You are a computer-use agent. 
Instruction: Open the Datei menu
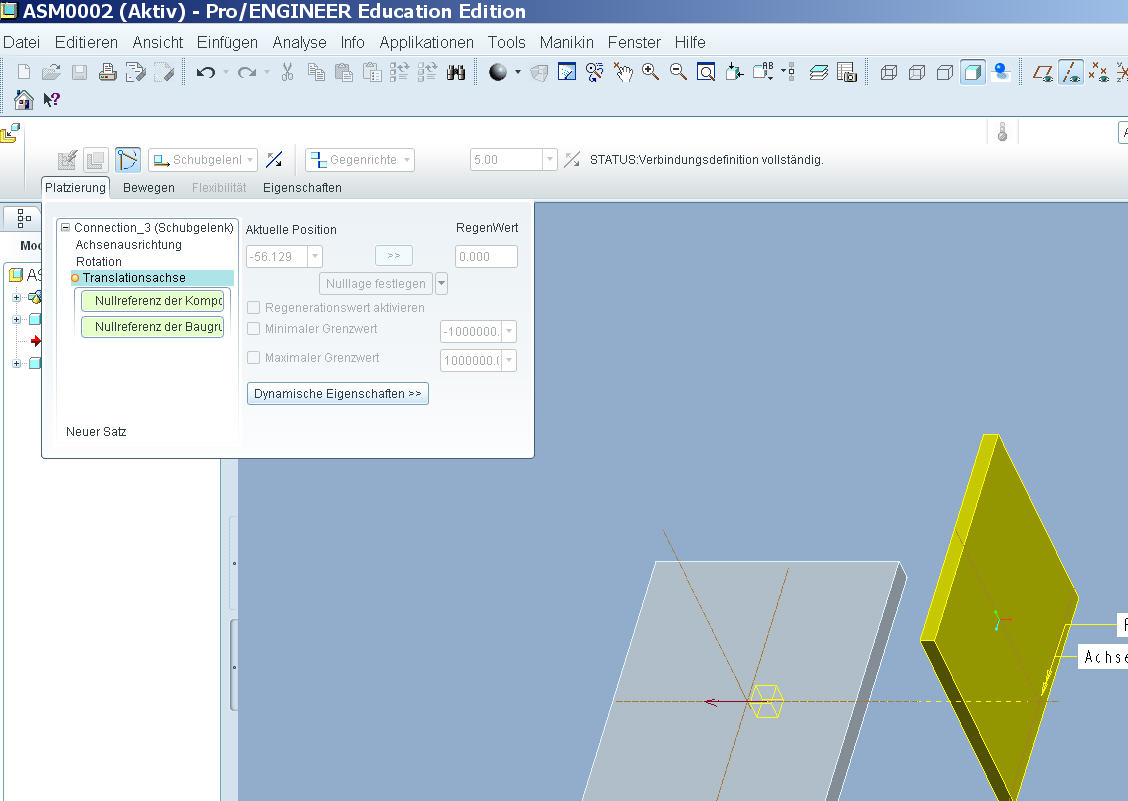coord(22,42)
